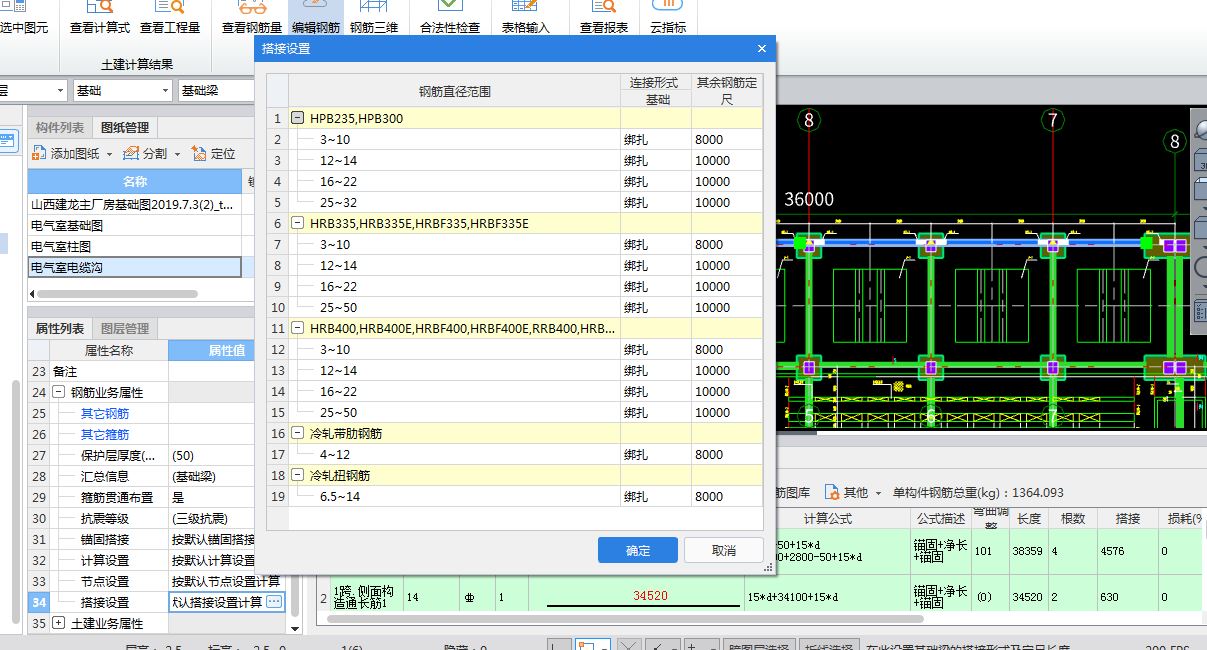Click 计算公式 column header
This screenshot has width=1207, height=650.
pos(827,518)
